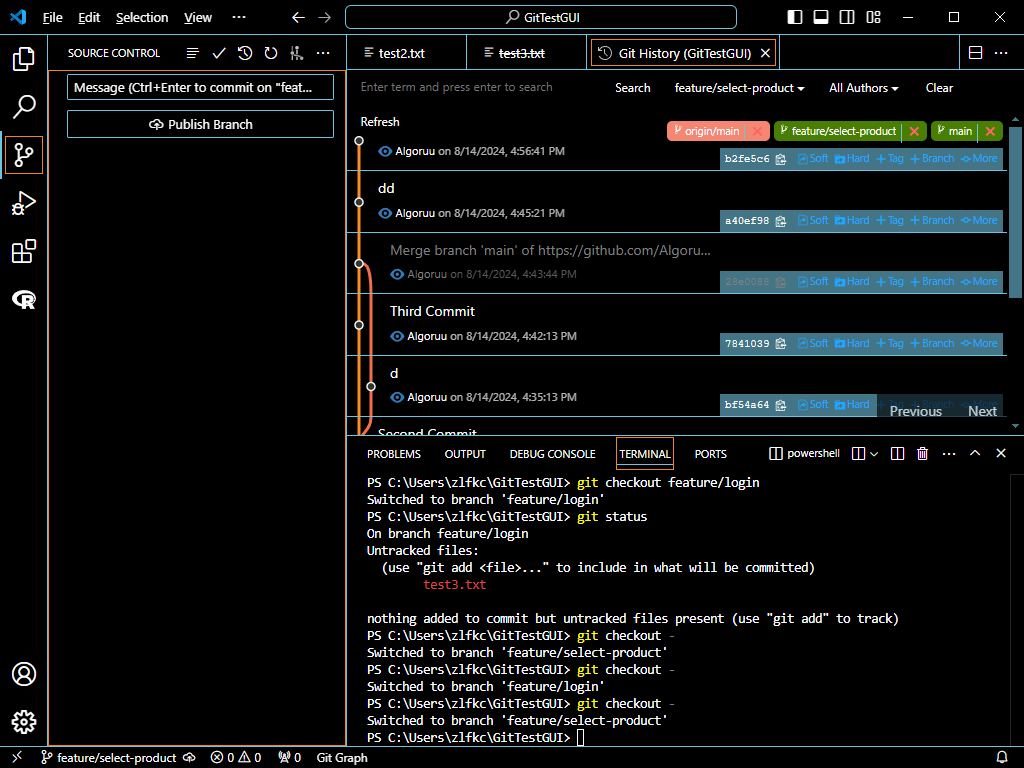Click View as Tree/List icon in Source Control
This screenshot has width=1024, height=768.
pos(193,53)
